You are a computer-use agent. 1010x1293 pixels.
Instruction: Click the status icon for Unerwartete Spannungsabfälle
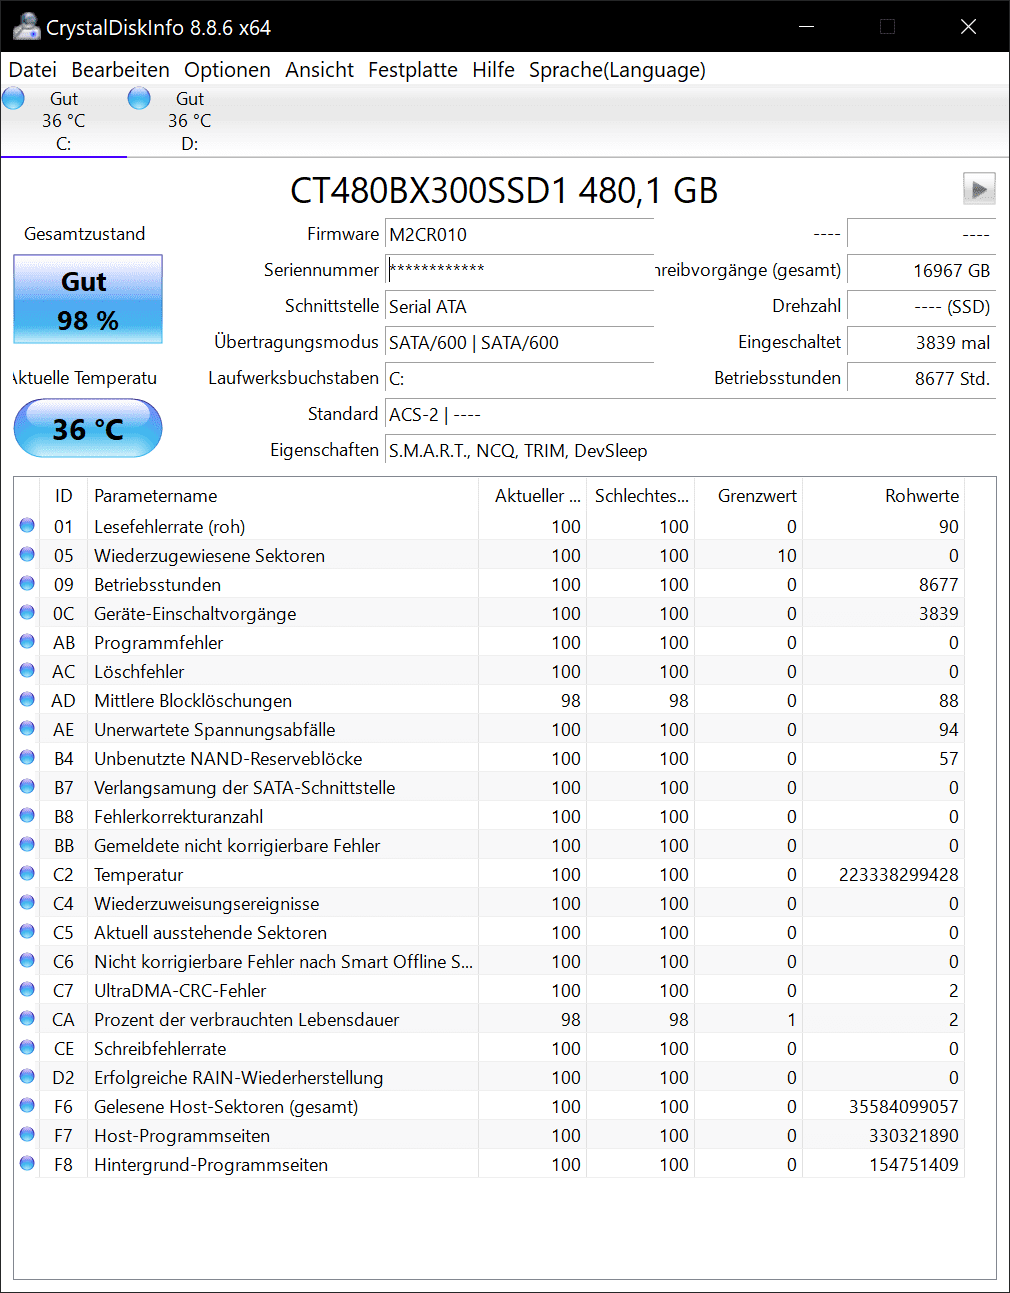[27, 728]
